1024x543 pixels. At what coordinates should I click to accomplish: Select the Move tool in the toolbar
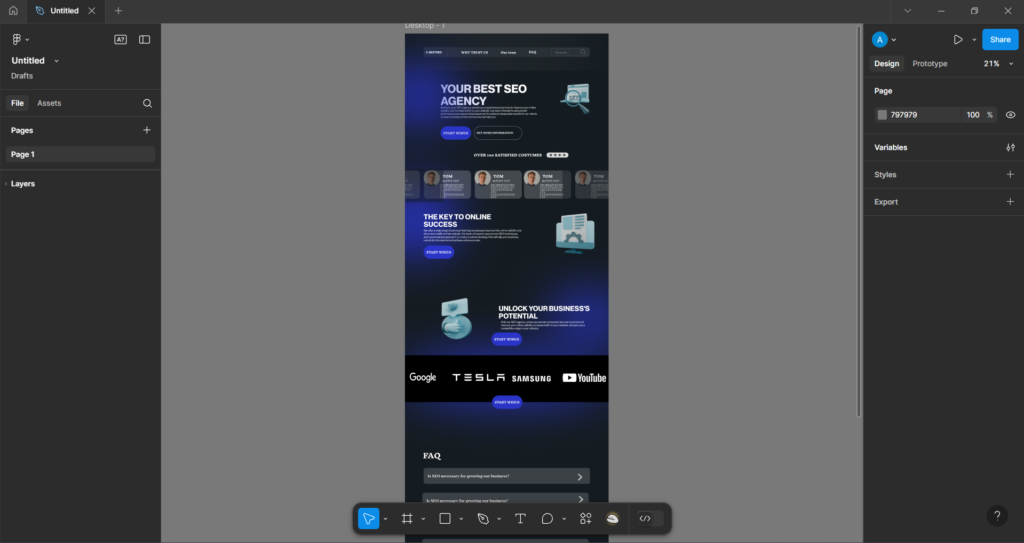click(x=368, y=518)
